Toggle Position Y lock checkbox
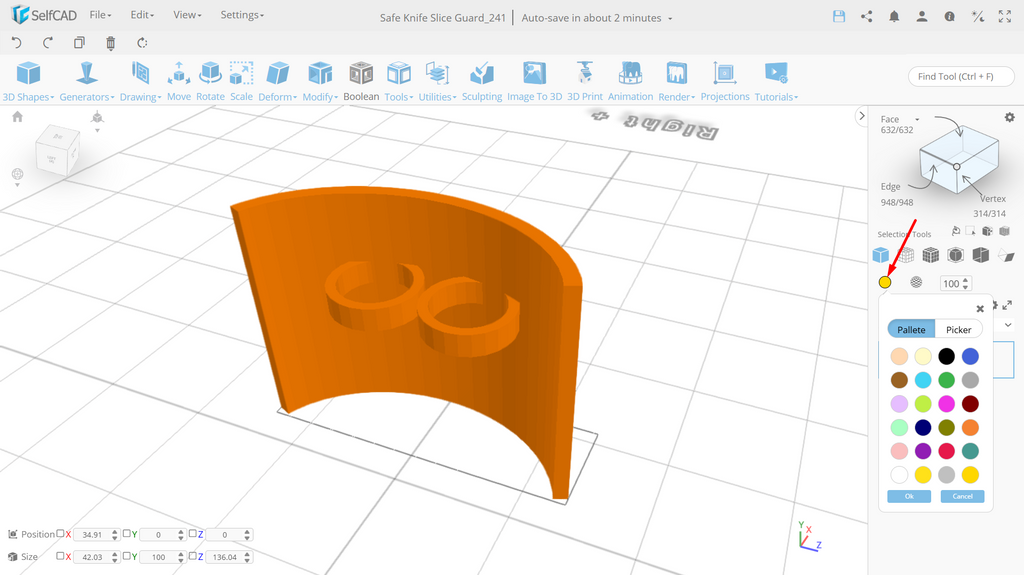1024x575 pixels. 127,533
